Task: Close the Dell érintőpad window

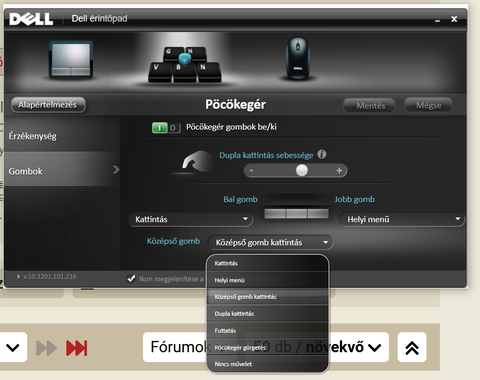Action: pyautogui.click(x=454, y=19)
